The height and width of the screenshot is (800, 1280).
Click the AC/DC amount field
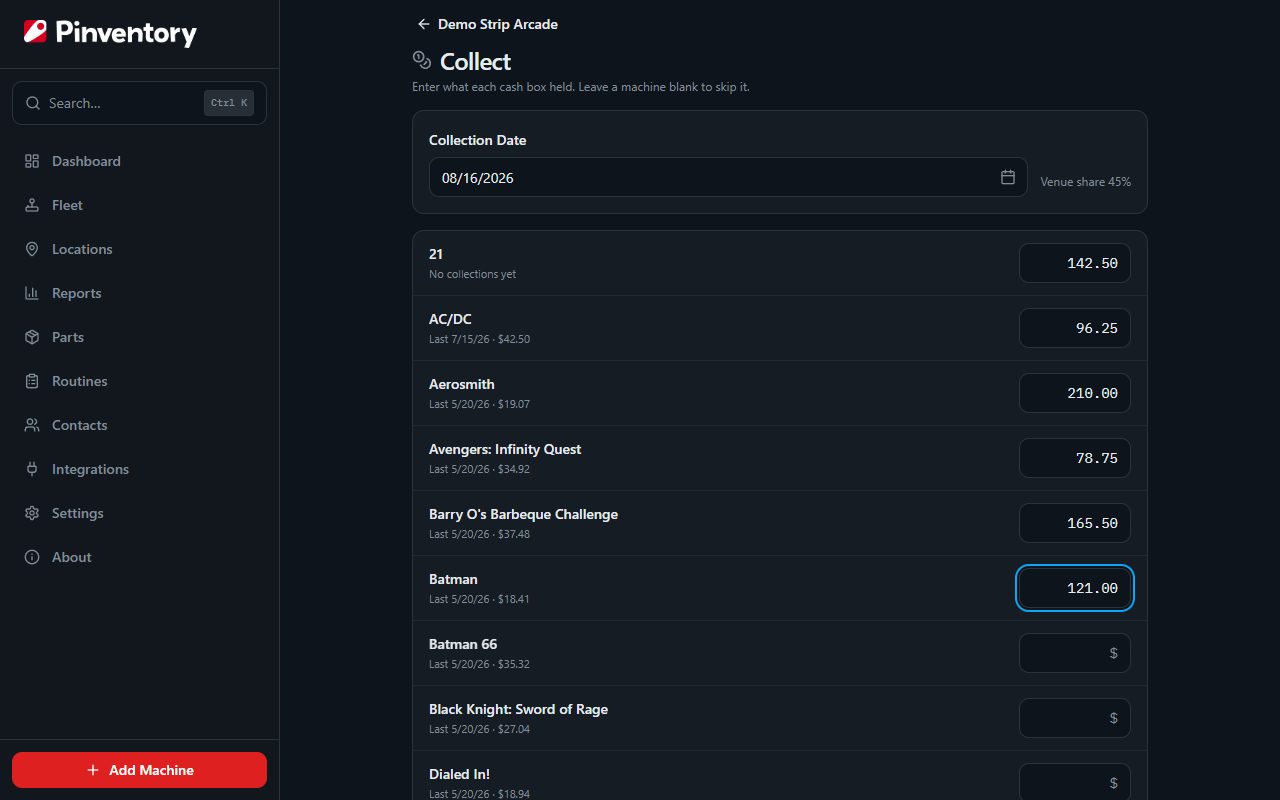[x=1075, y=328]
